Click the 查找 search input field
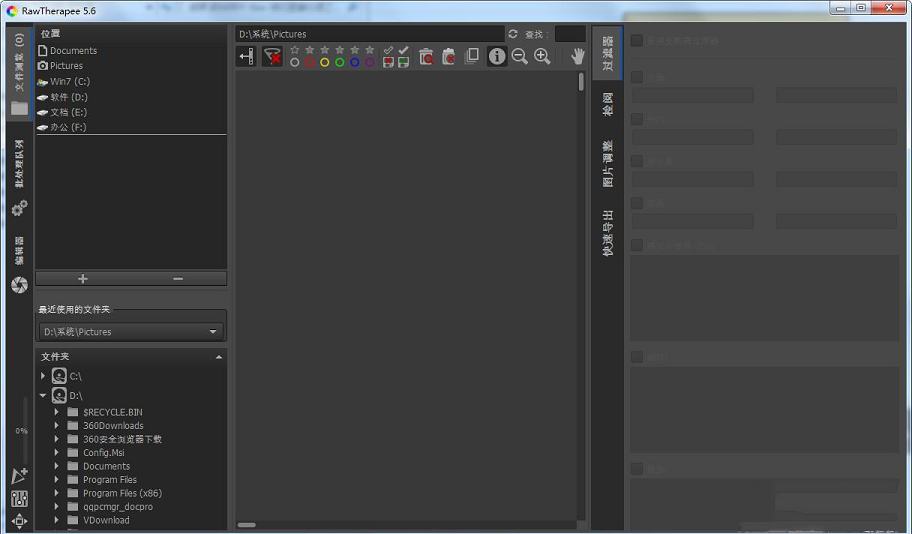 coord(570,34)
